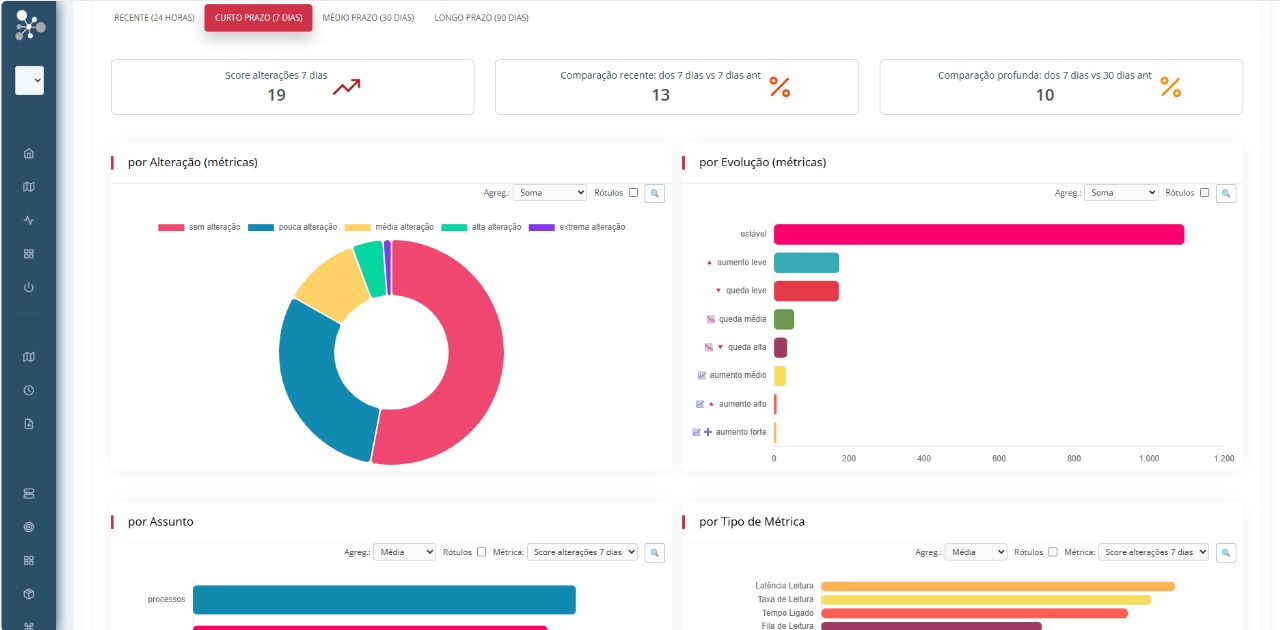
Task: Open the activity pulse icon in sidebar
Action: (29, 220)
